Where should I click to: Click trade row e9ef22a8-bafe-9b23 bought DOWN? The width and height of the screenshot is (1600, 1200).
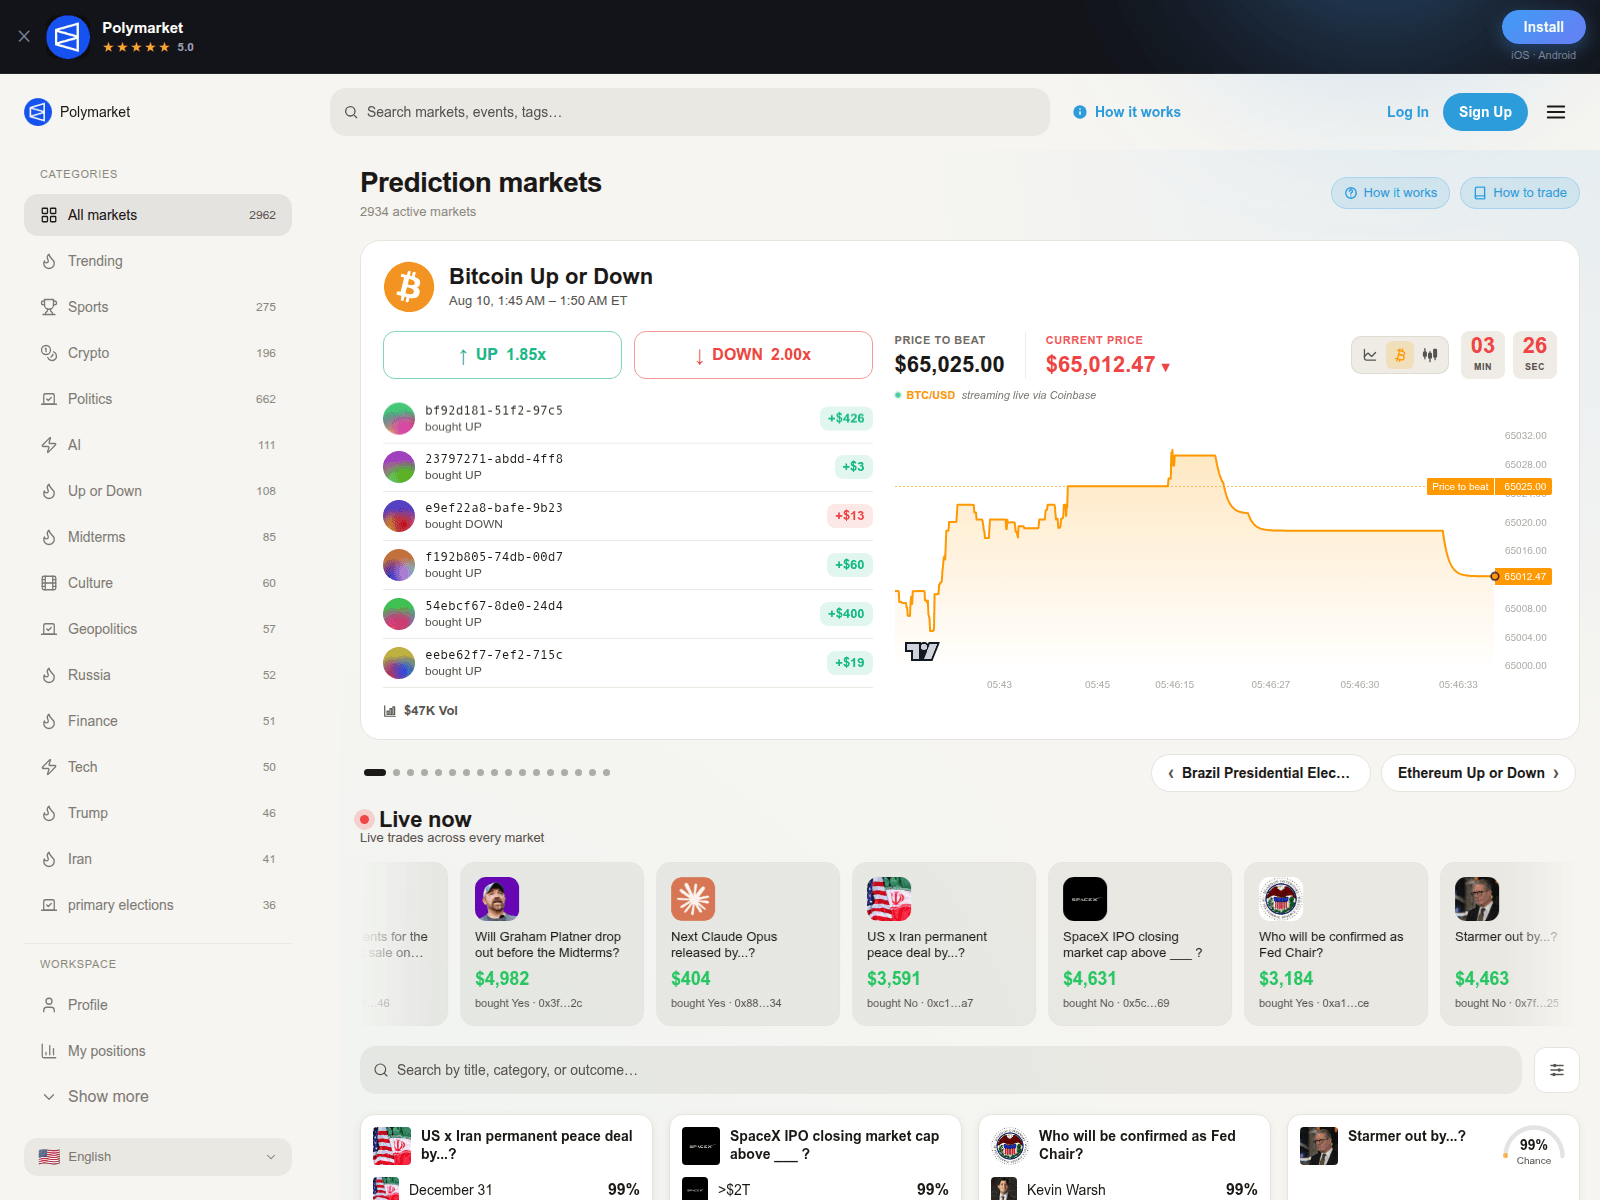pos(628,516)
